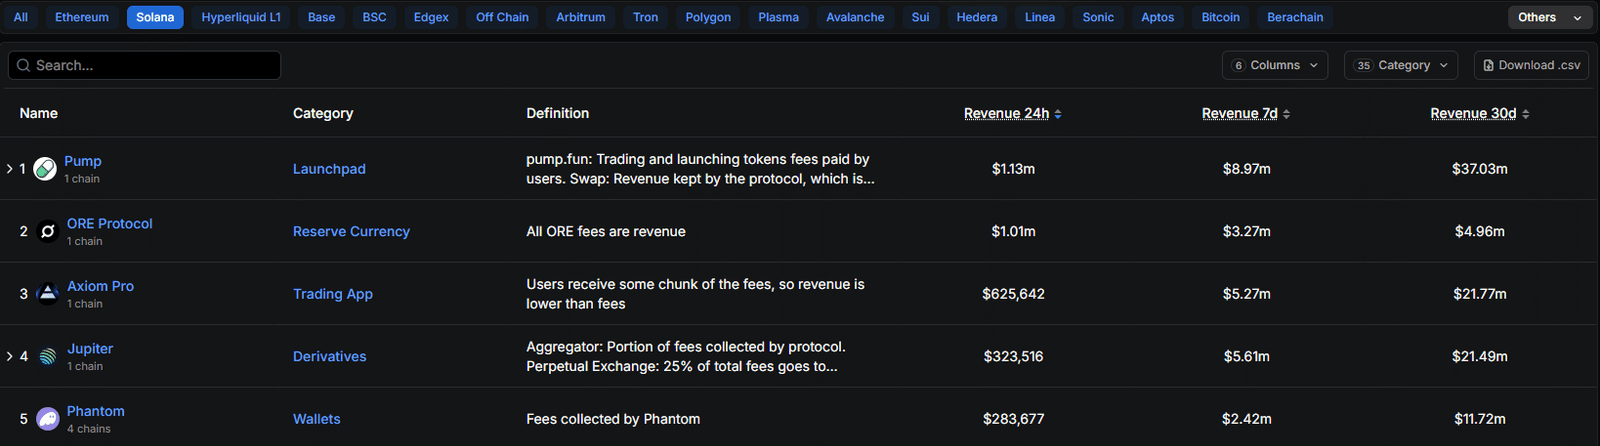1600x446 pixels.
Task: Select the All chains tab
Action: click(x=21, y=17)
